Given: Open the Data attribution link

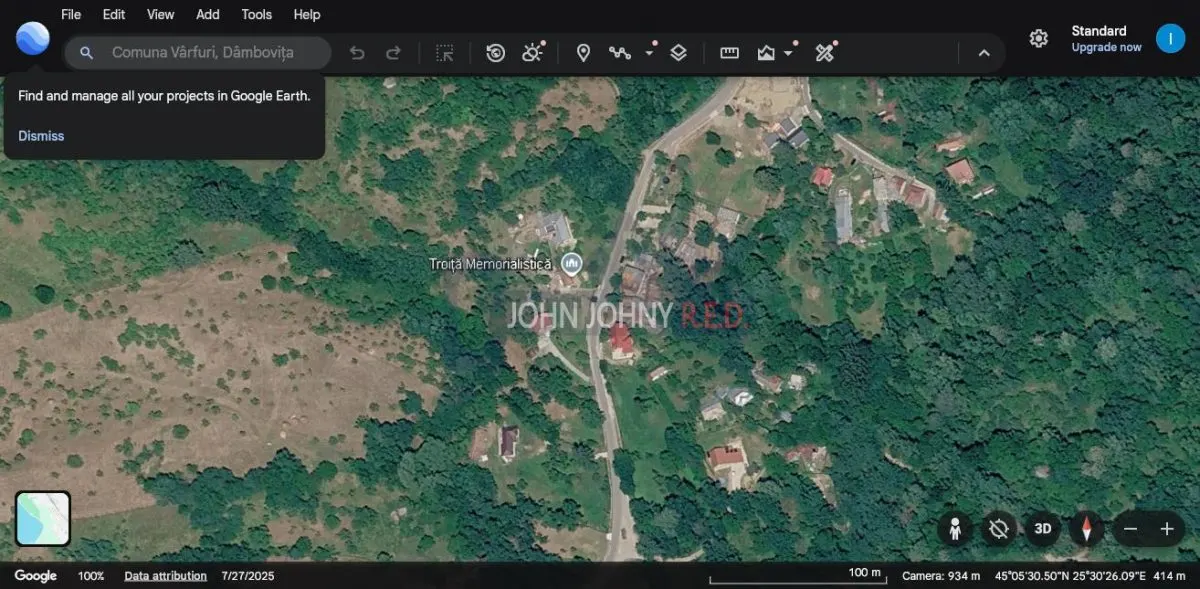Looking at the screenshot, I should coord(166,576).
